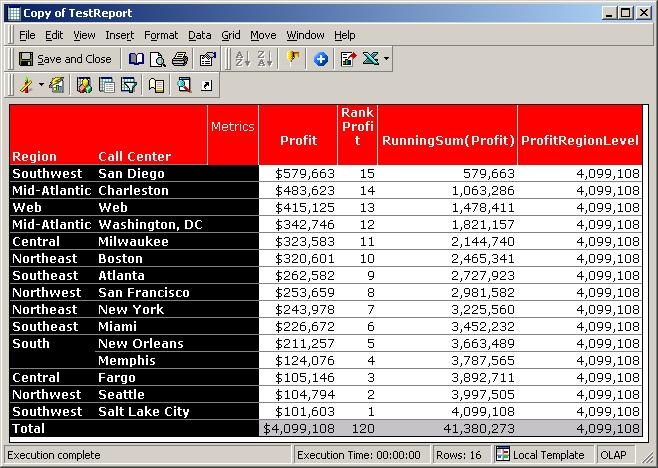The width and height of the screenshot is (658, 468).
Task: Click the Total profit cell $4,099,108
Action: tap(298, 428)
